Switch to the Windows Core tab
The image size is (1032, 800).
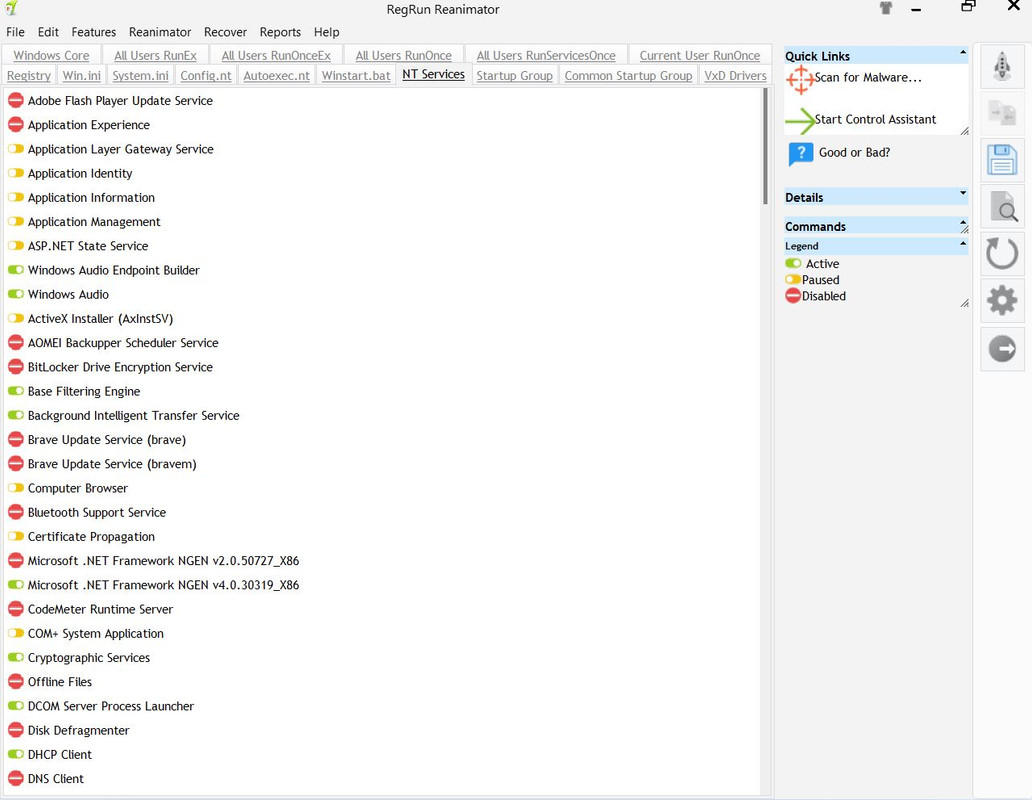coord(51,56)
